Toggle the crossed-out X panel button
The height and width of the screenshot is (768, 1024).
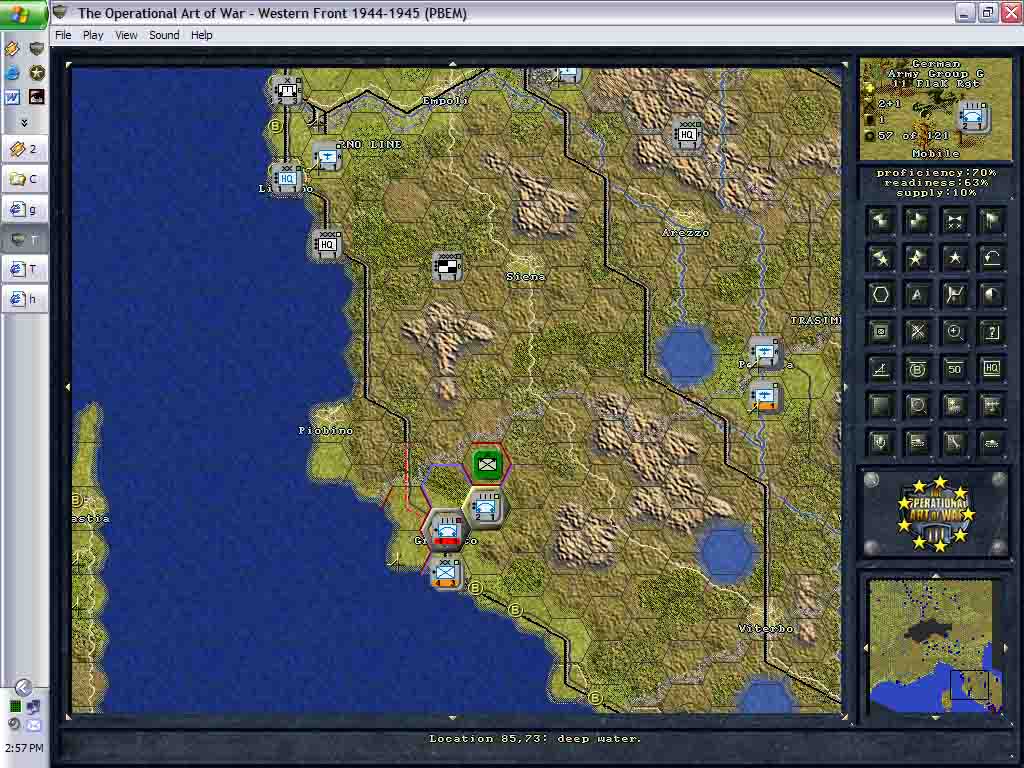tap(917, 332)
